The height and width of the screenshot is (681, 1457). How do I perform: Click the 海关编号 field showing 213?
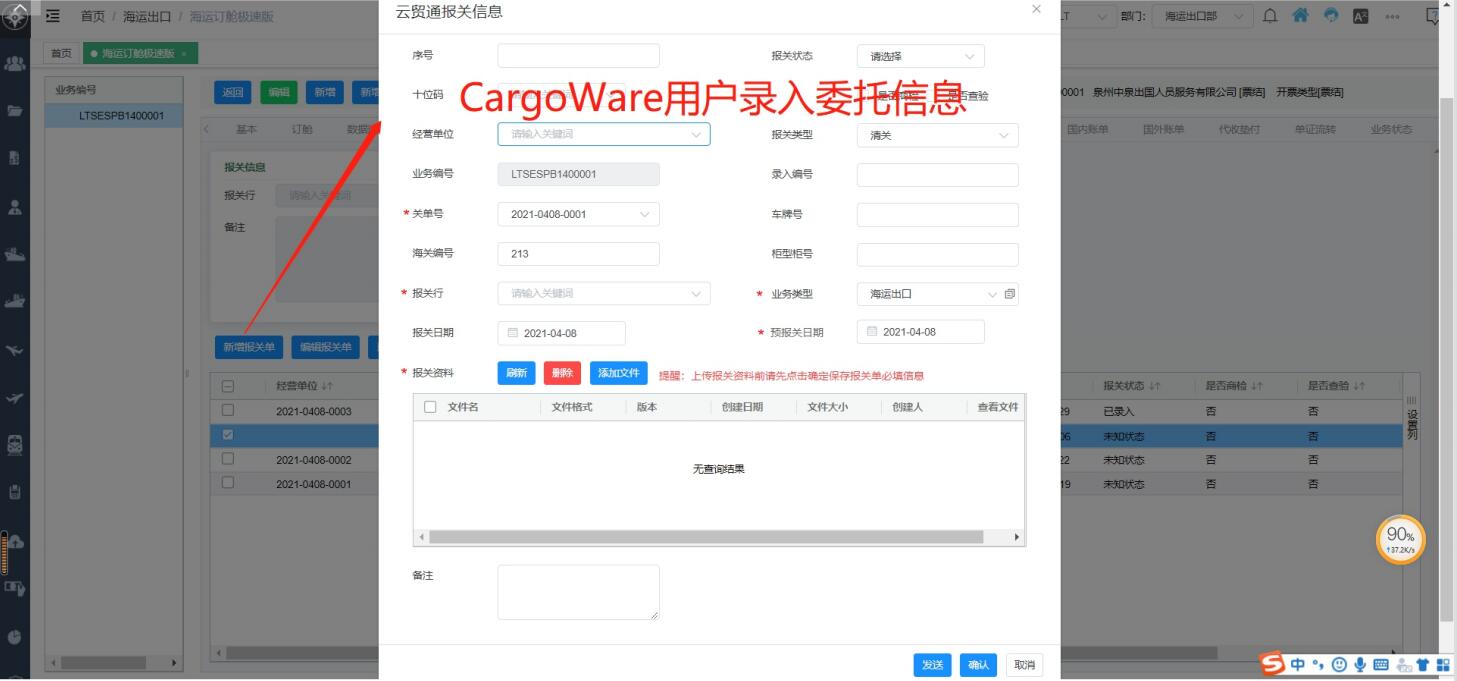pyautogui.click(x=578, y=254)
